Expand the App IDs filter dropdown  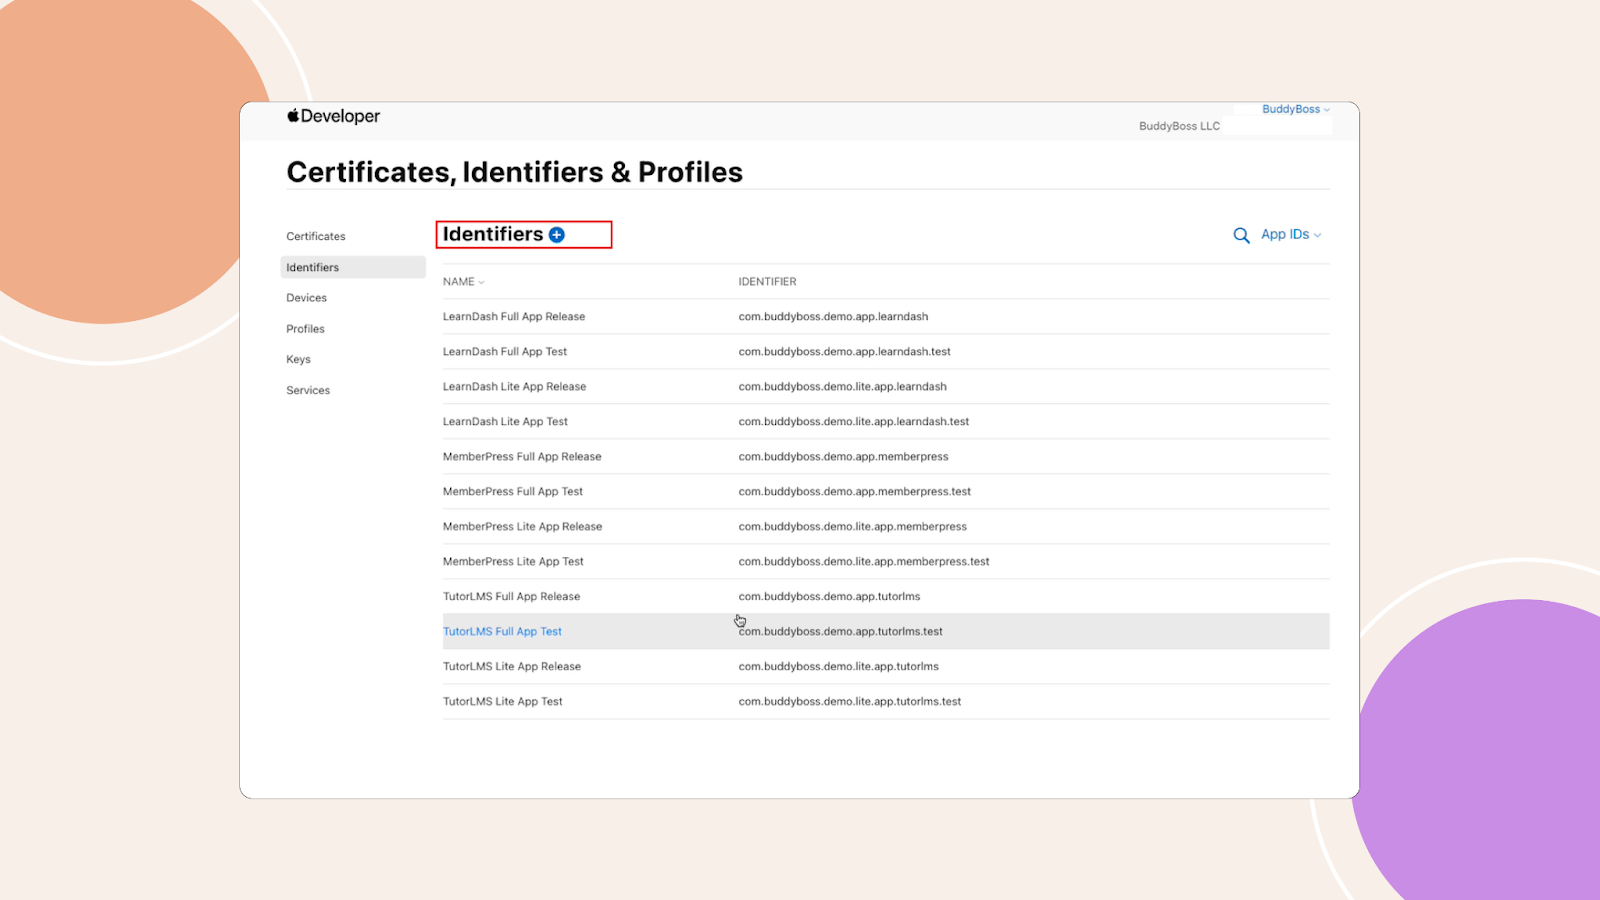[1291, 234]
